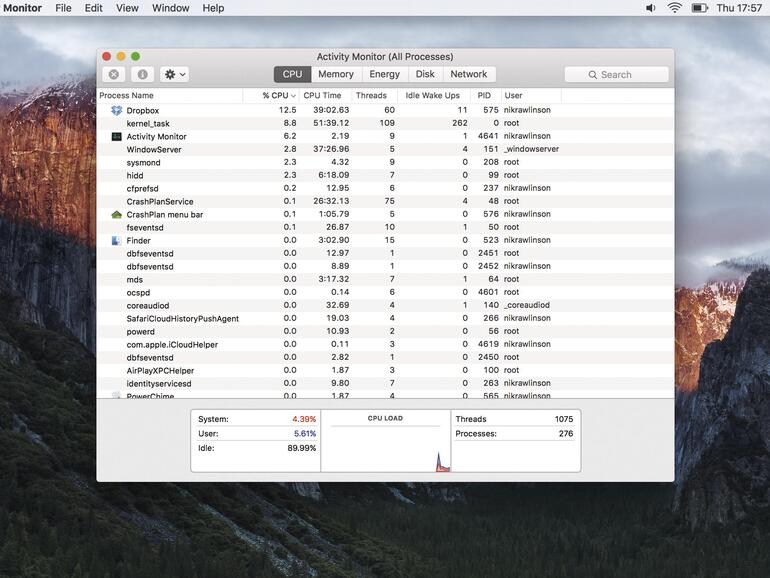The height and width of the screenshot is (578, 770).
Task: Open the Wi-Fi status menu icon
Action: 675,8
